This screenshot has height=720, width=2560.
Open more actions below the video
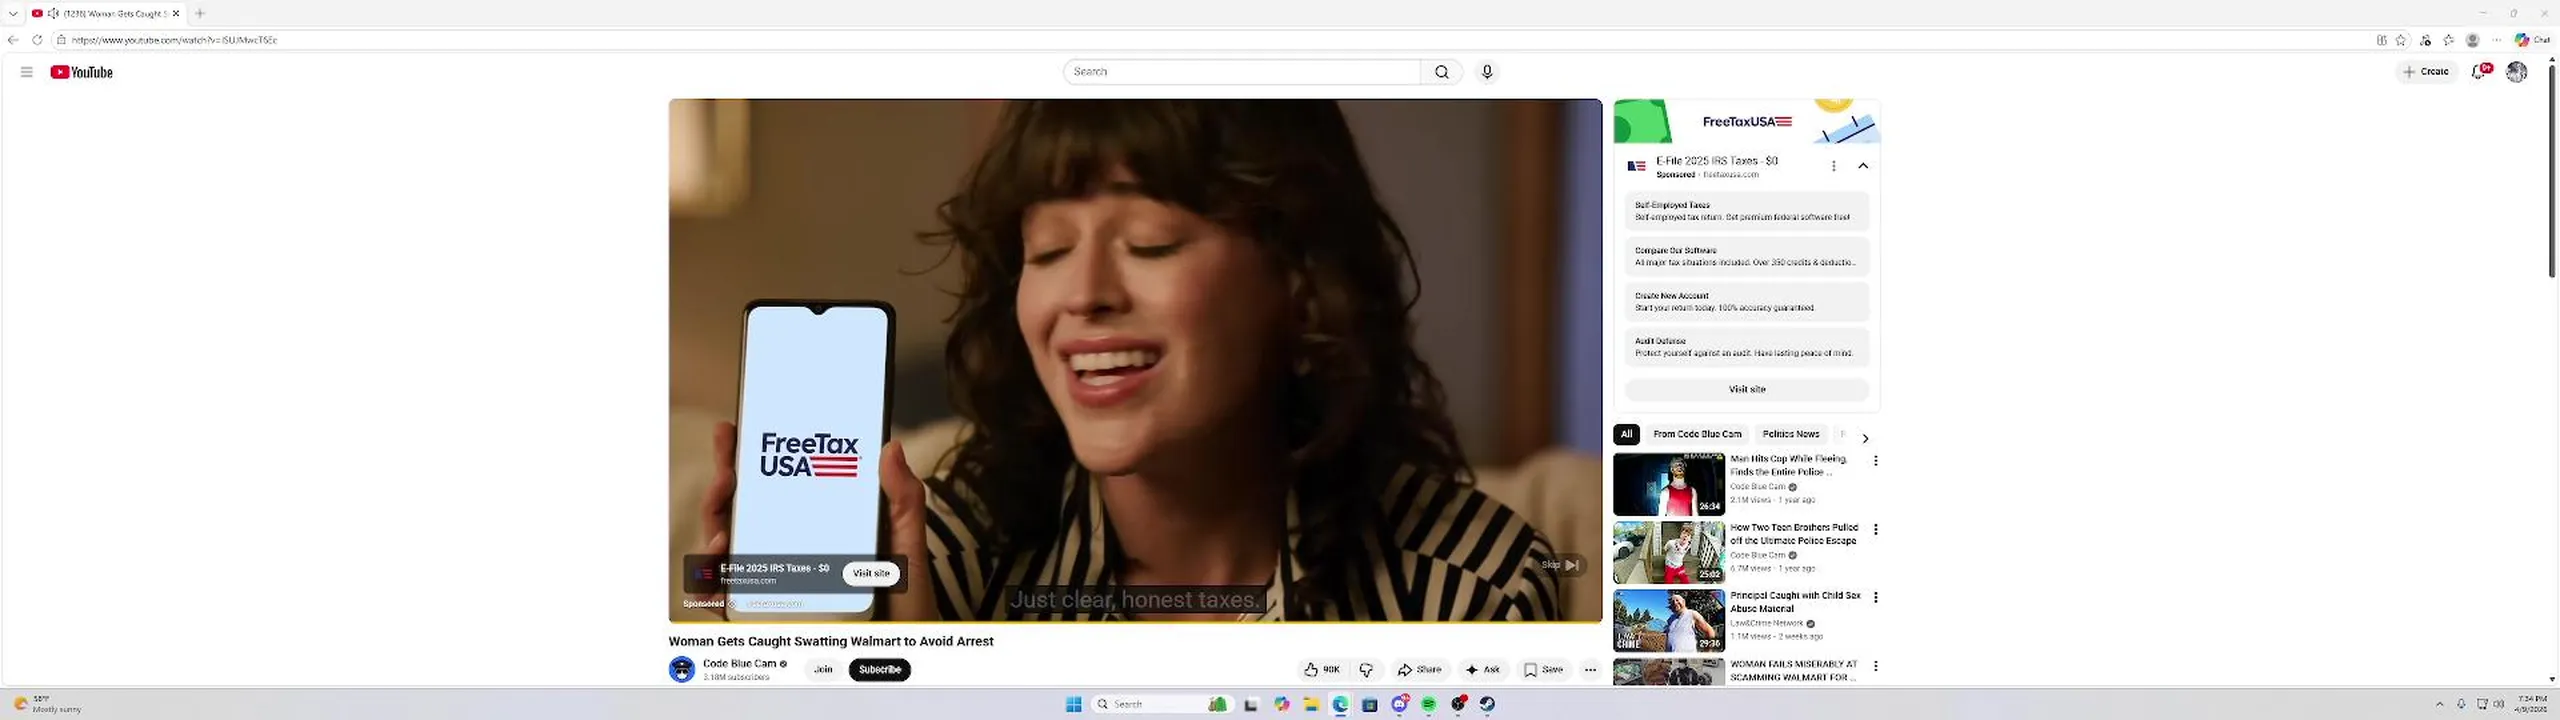(1590, 670)
